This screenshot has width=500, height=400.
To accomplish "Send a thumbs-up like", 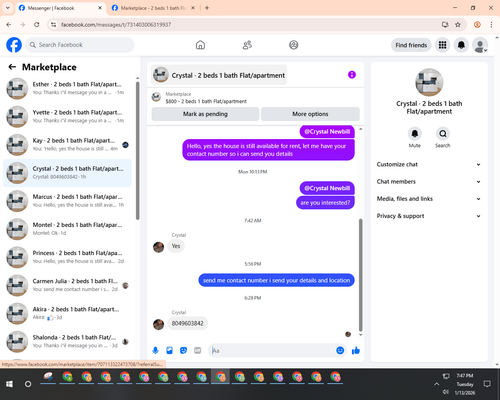I will [x=356, y=350].
